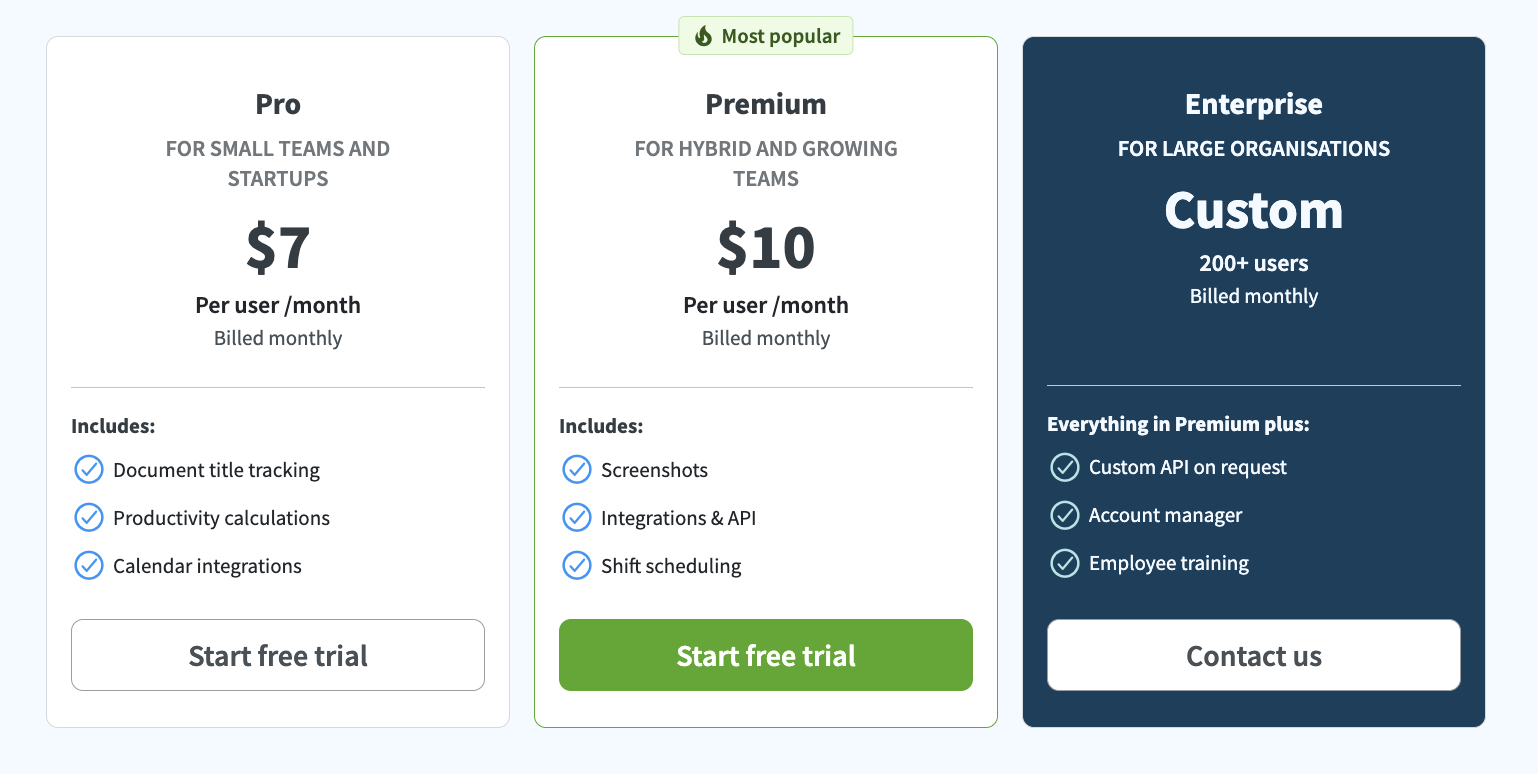Image resolution: width=1538 pixels, height=774 pixels.
Task: Click the Enterprise plan heading
Action: point(1254,104)
